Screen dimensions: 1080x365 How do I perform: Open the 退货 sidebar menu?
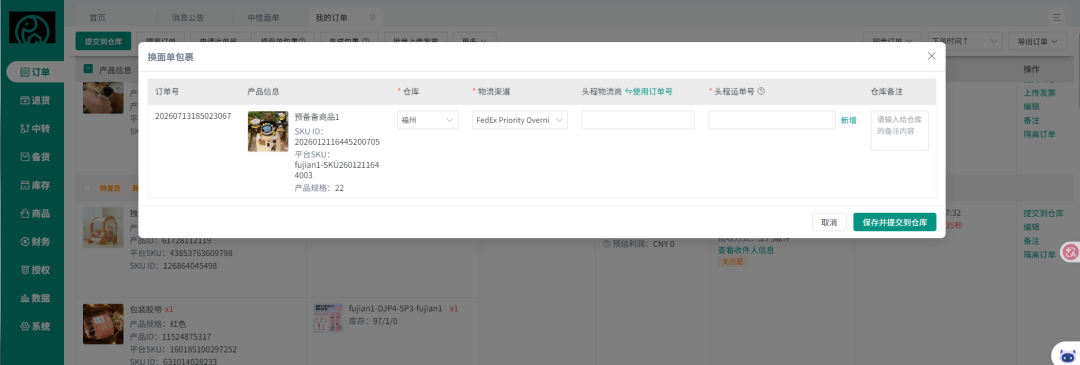click(x=34, y=101)
